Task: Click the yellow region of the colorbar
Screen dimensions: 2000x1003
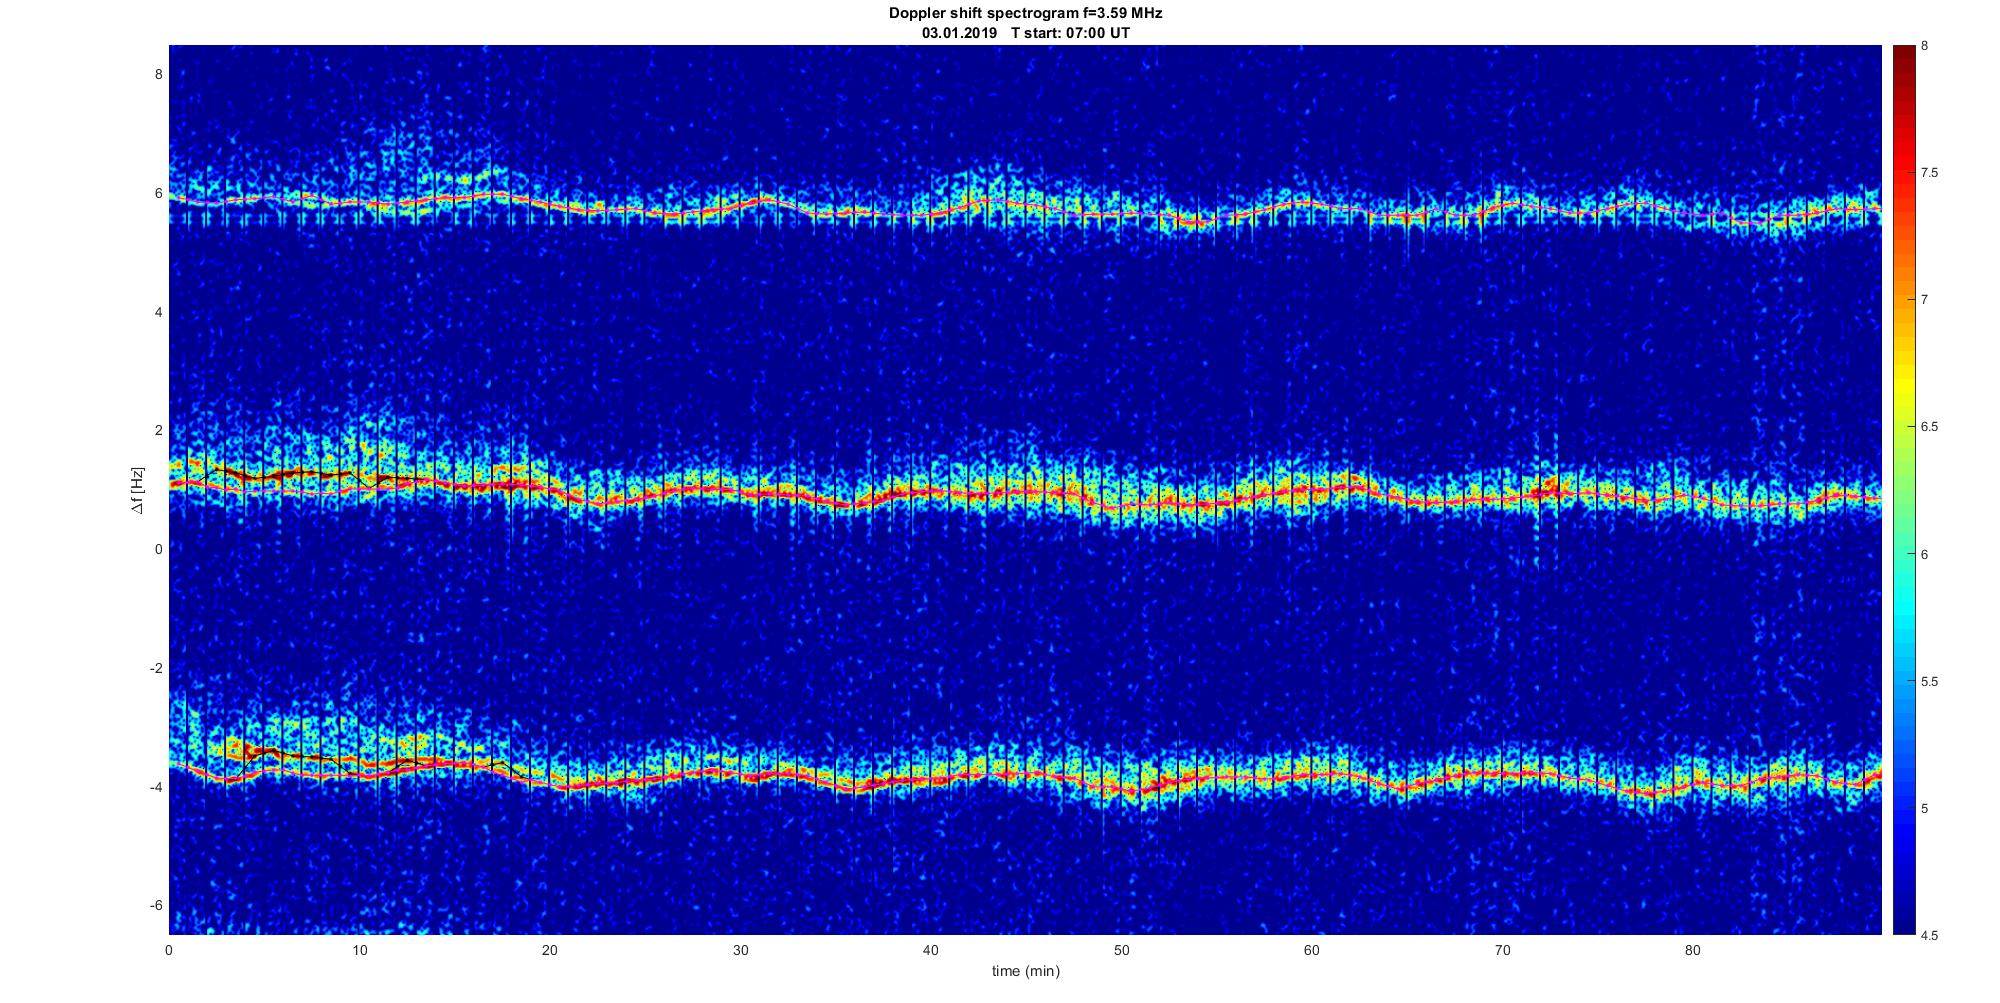Action: coord(1904,385)
